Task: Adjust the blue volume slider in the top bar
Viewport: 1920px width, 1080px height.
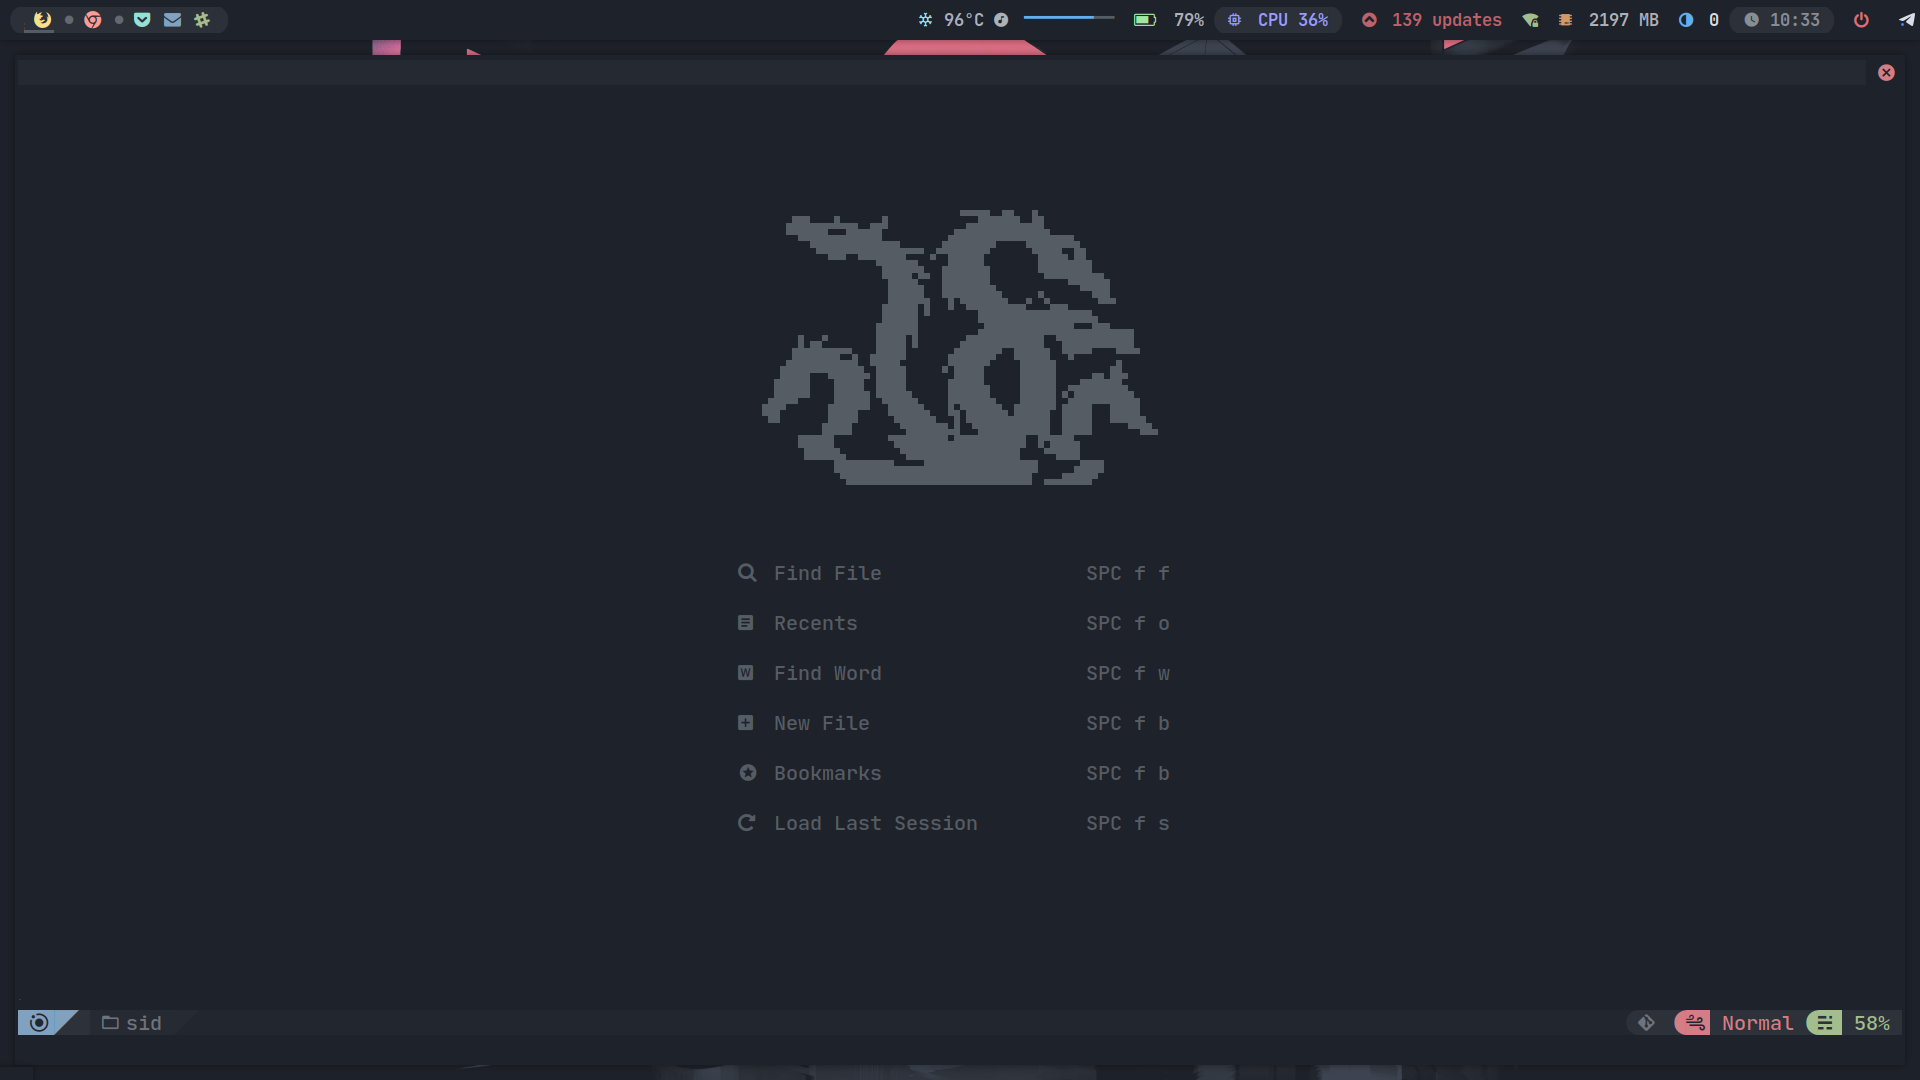Action: point(1068,18)
